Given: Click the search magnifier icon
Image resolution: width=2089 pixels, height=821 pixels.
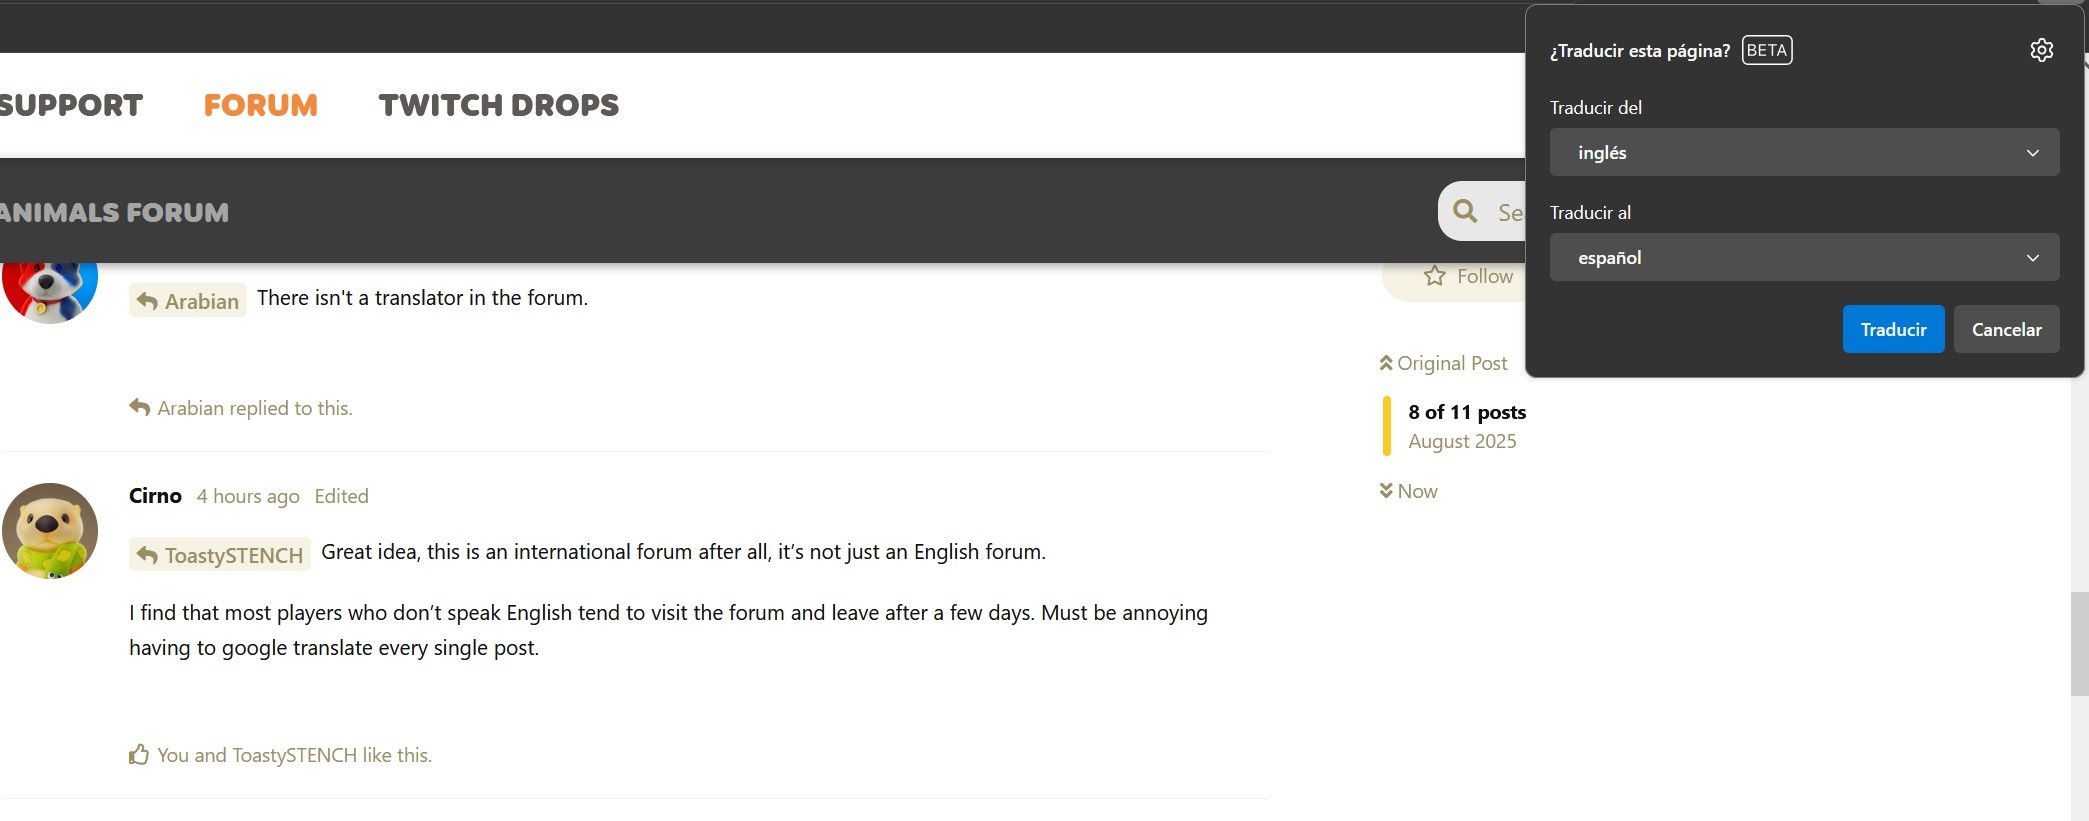Looking at the screenshot, I should click(x=1465, y=211).
